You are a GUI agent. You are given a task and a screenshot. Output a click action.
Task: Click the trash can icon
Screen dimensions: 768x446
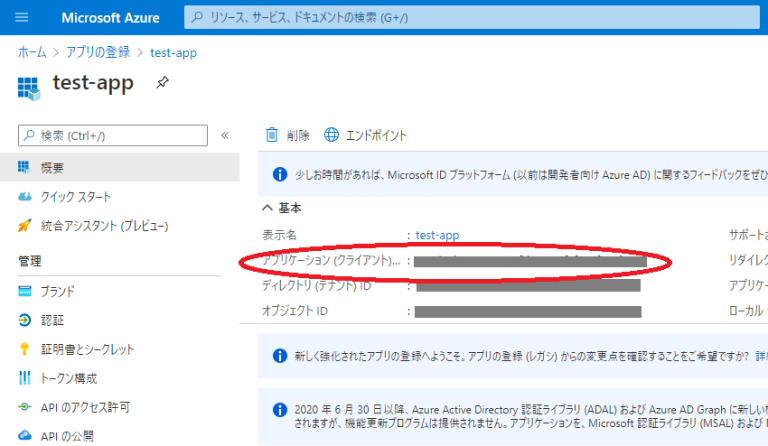click(272, 135)
